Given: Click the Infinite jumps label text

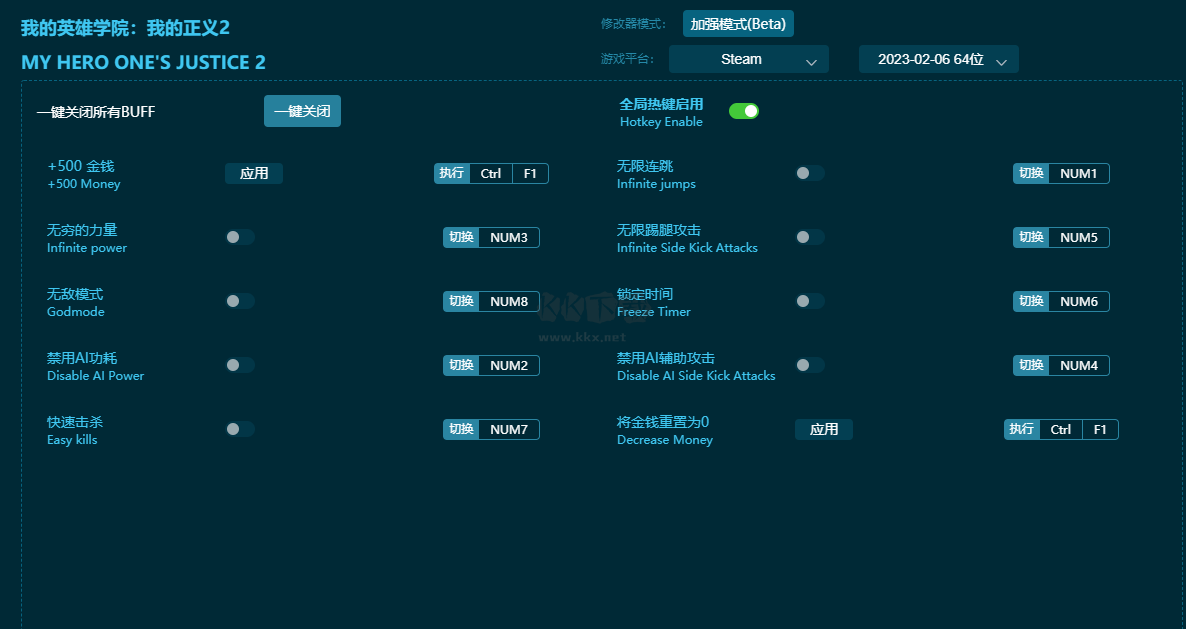Looking at the screenshot, I should click(x=656, y=184).
